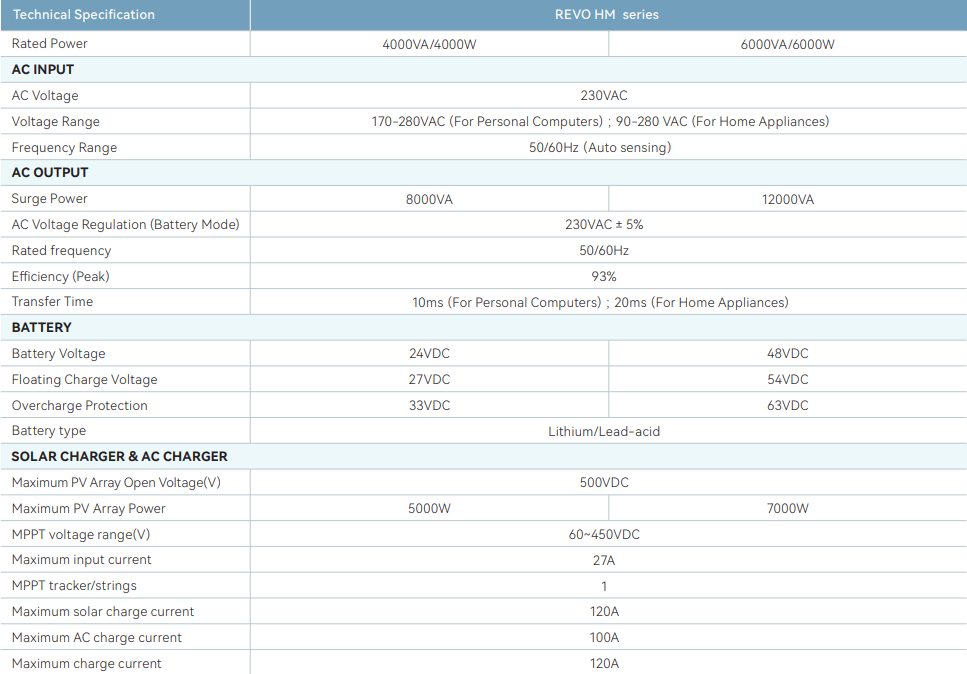Select the "Maximum PV Array Power" row label

pyautogui.click(x=89, y=508)
